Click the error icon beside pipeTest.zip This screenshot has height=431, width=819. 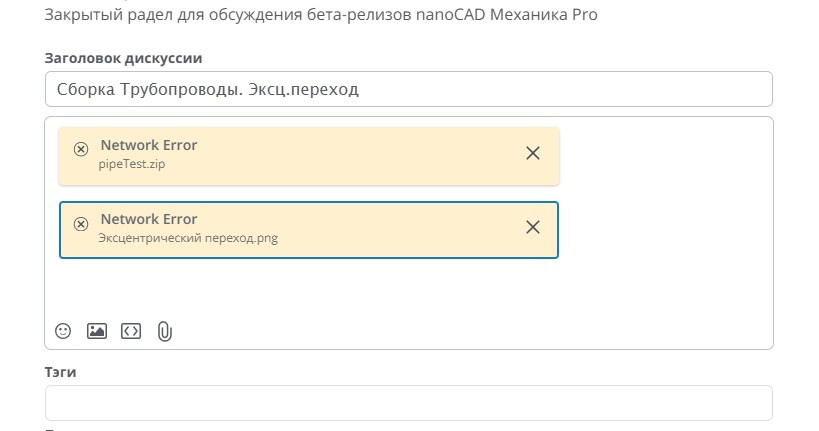coord(81,149)
